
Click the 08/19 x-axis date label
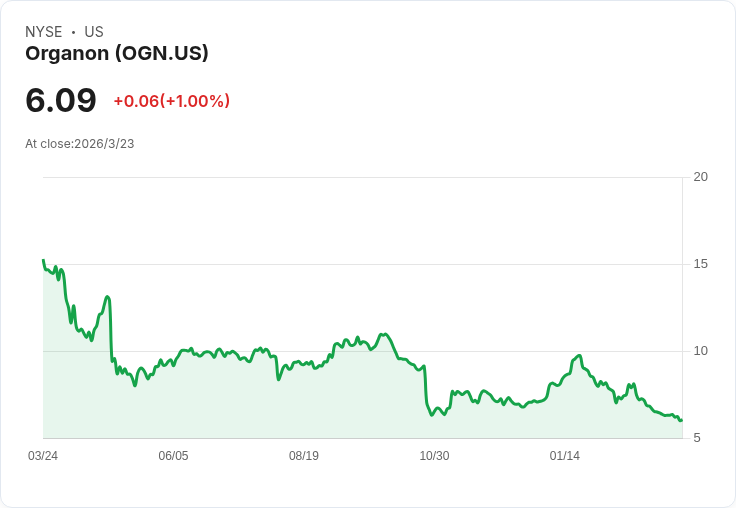tap(304, 456)
